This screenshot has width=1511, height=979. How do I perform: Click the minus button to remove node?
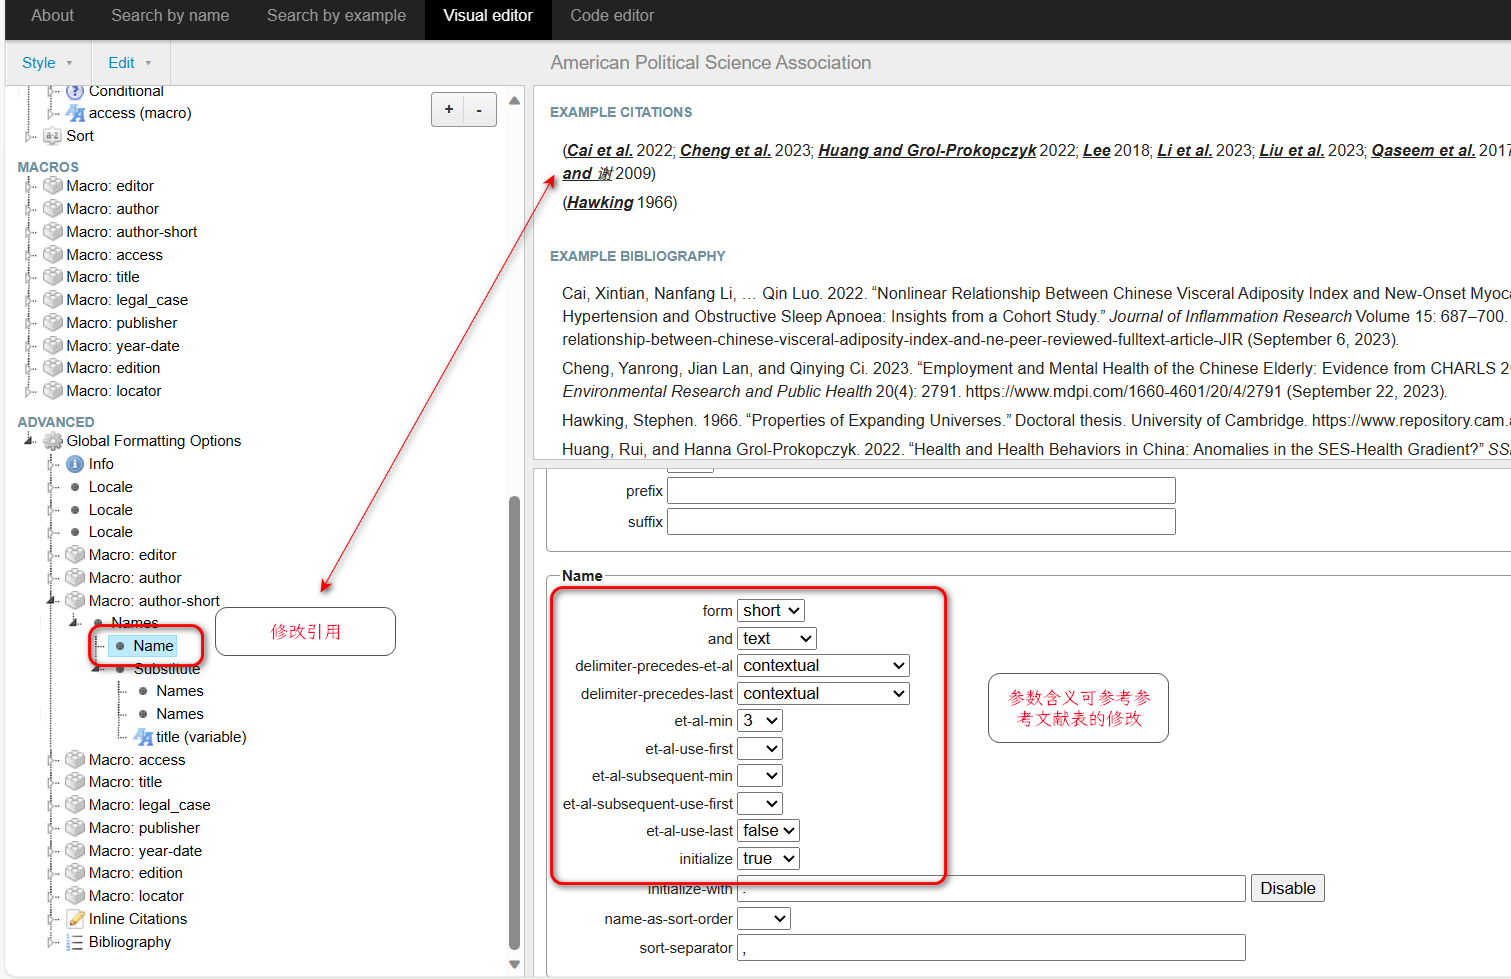click(x=480, y=110)
